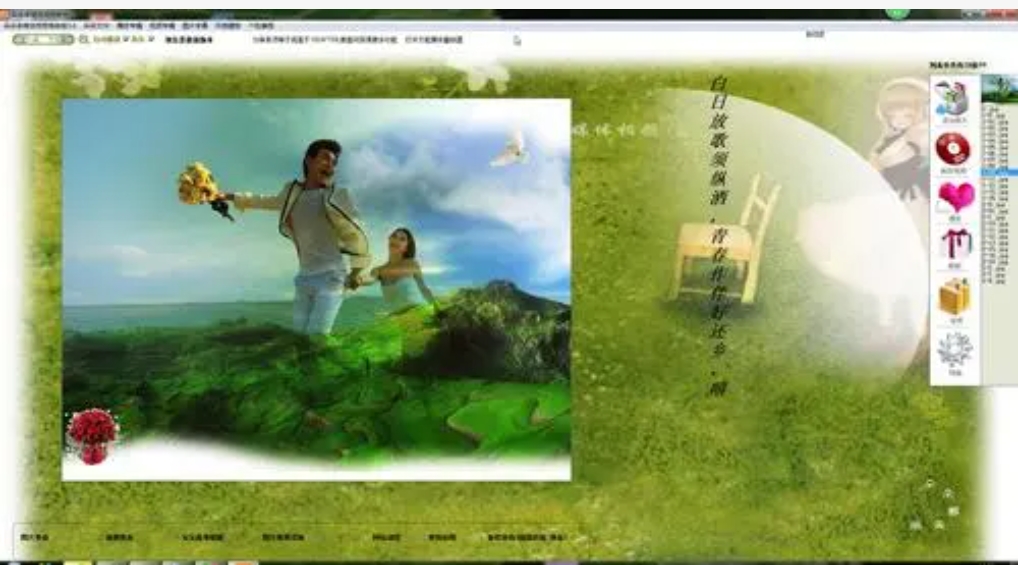Click the leftmost text button in bottom bar
Screen dimensions: 1018x565
tap(34, 538)
